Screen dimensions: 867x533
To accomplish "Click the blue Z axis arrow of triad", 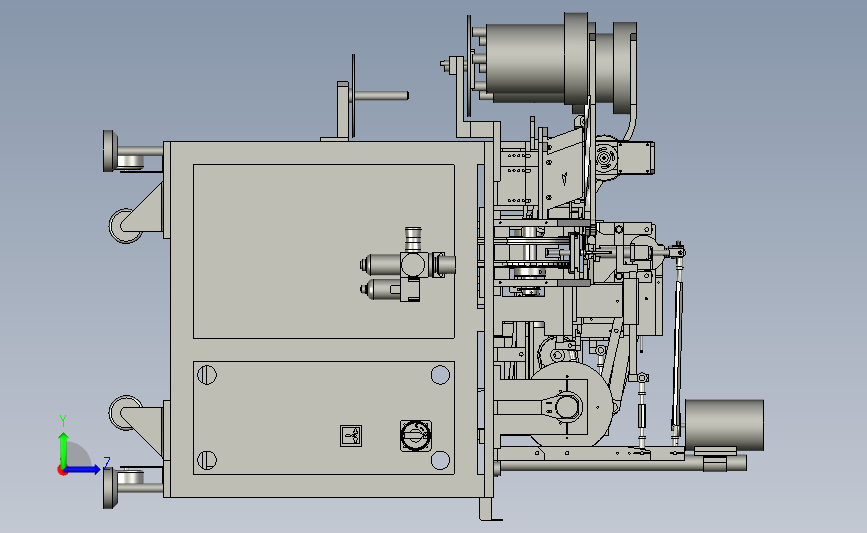I will [83, 469].
